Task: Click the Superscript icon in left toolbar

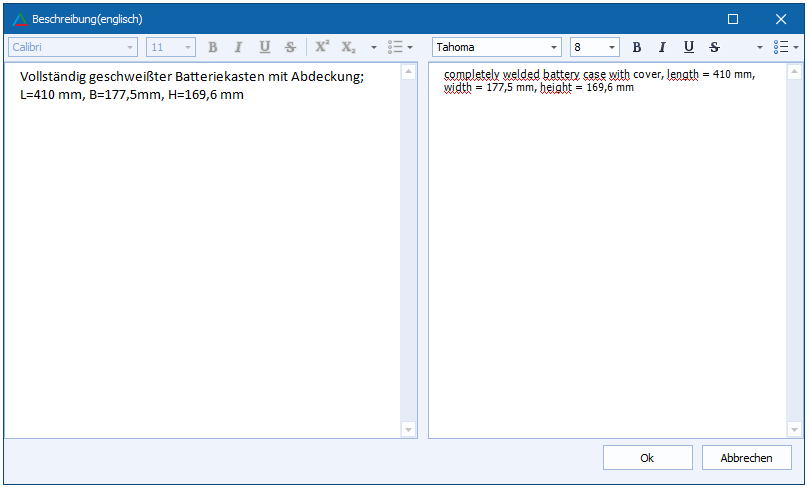Action: coord(322,47)
